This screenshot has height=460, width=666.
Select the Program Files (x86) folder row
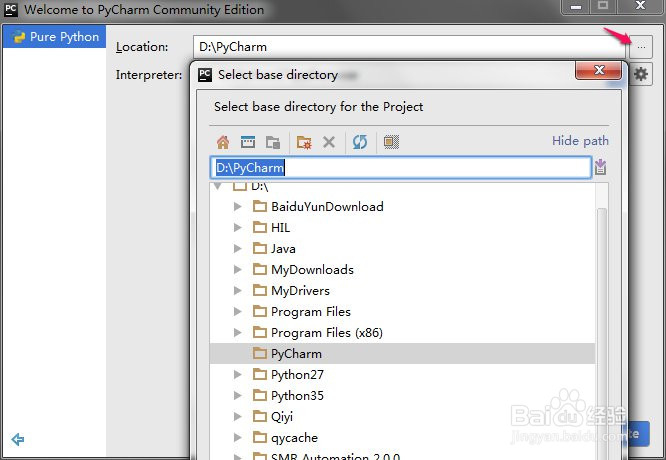[x=403, y=333]
